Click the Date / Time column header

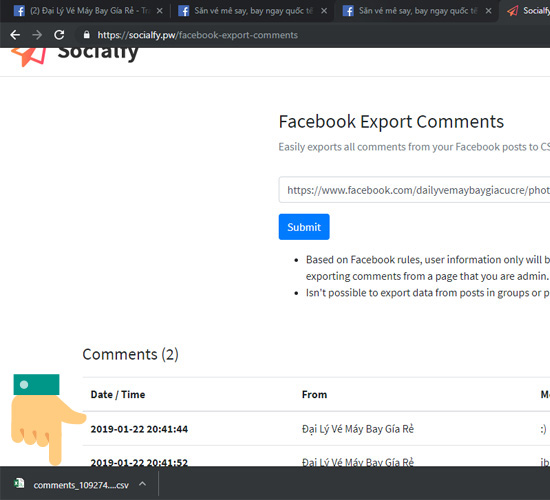[x=118, y=394]
